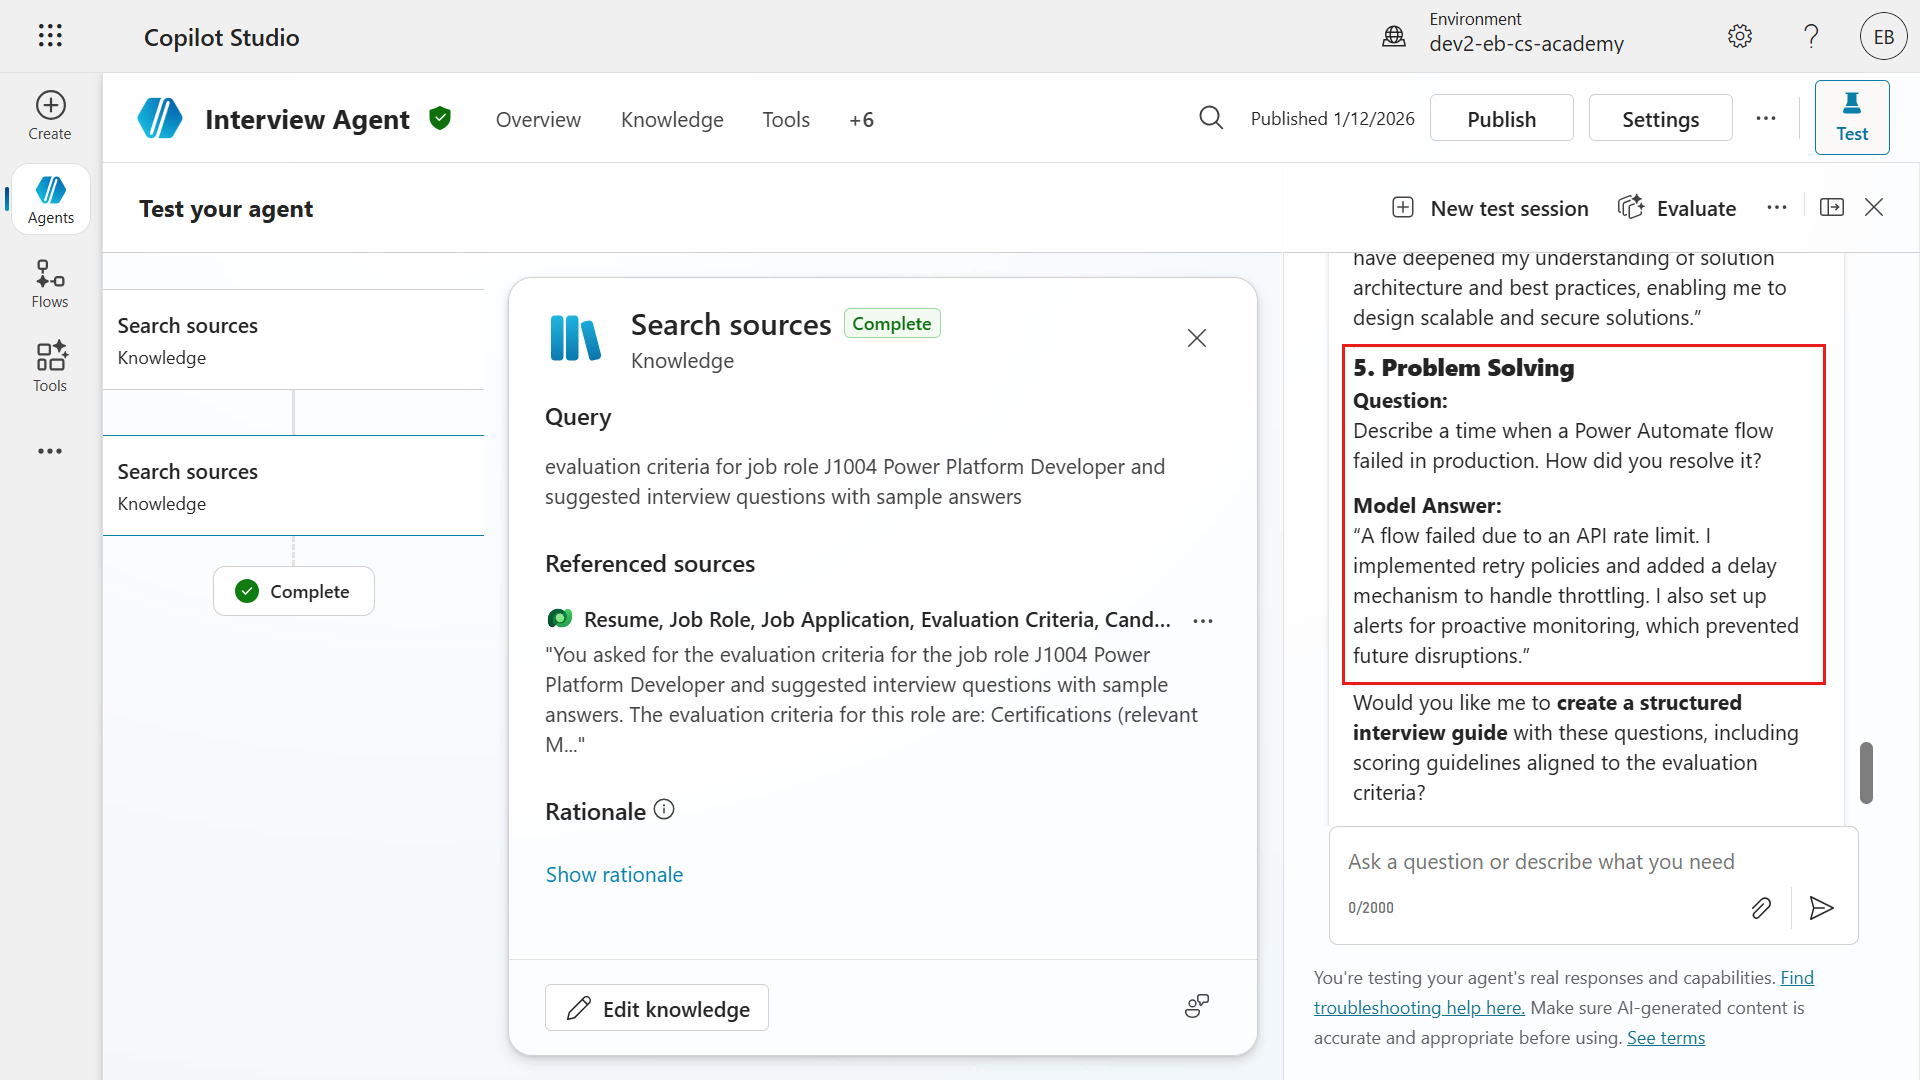
Task: Send message with the arrow icon
Action: click(x=1821, y=907)
